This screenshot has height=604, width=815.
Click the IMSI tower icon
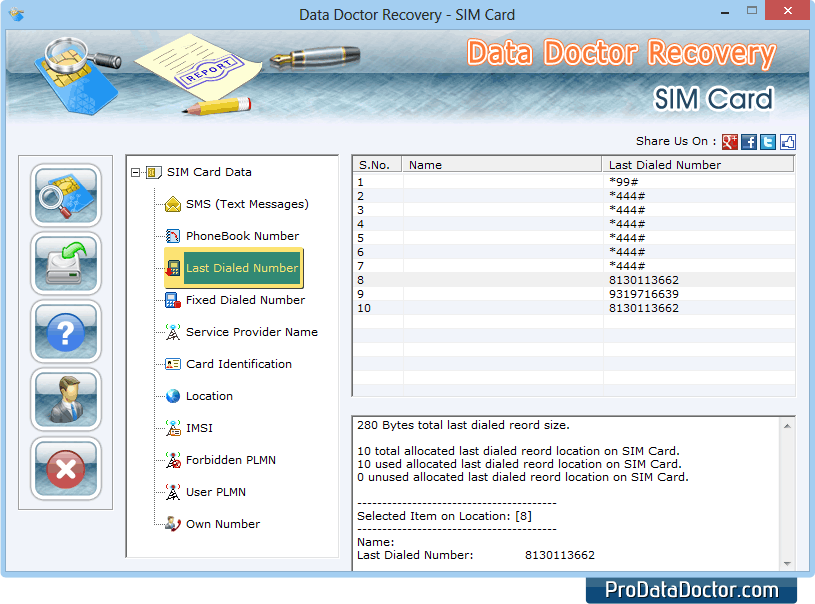(x=173, y=428)
